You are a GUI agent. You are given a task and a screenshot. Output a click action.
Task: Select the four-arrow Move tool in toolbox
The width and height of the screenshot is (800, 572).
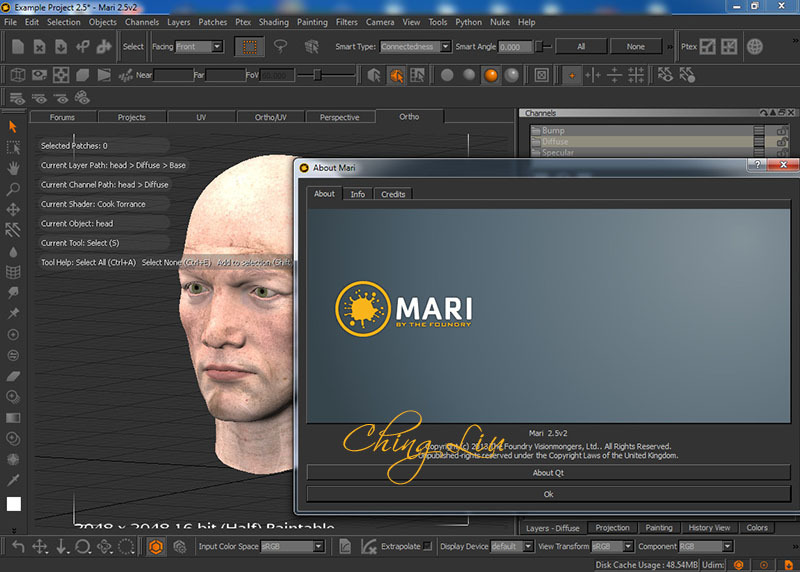[x=13, y=209]
